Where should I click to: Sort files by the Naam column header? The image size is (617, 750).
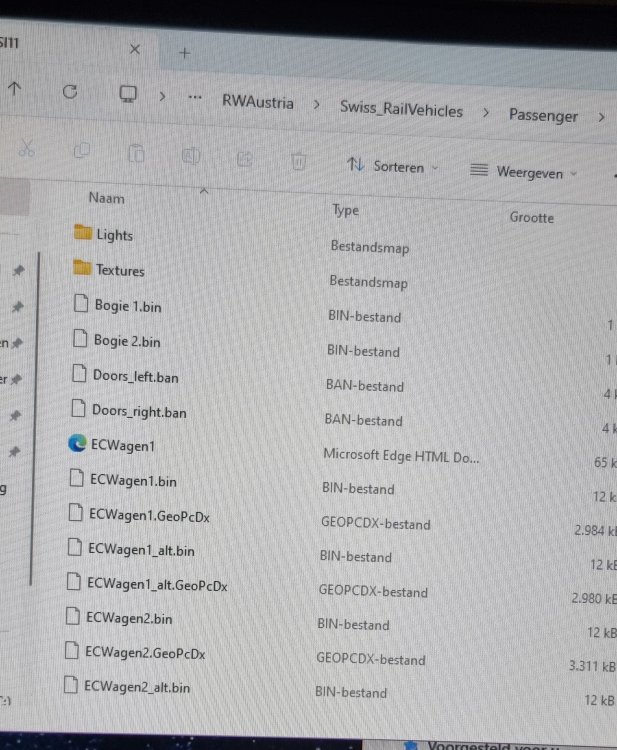coord(107,198)
